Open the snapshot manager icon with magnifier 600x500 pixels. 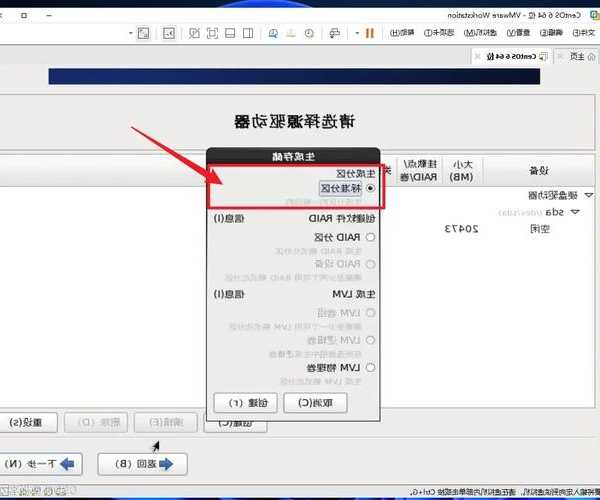point(273,33)
